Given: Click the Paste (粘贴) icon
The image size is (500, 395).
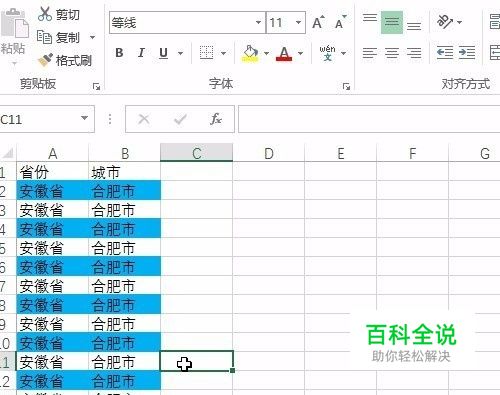Looking at the screenshot, I should pos(14,23).
